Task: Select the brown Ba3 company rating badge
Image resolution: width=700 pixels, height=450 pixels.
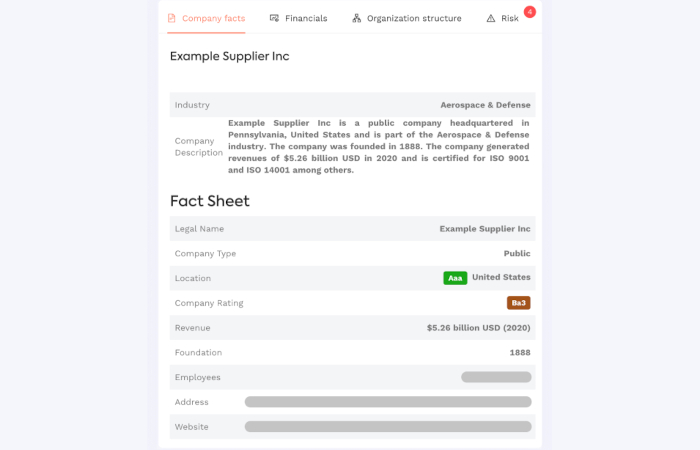Action: 518,303
